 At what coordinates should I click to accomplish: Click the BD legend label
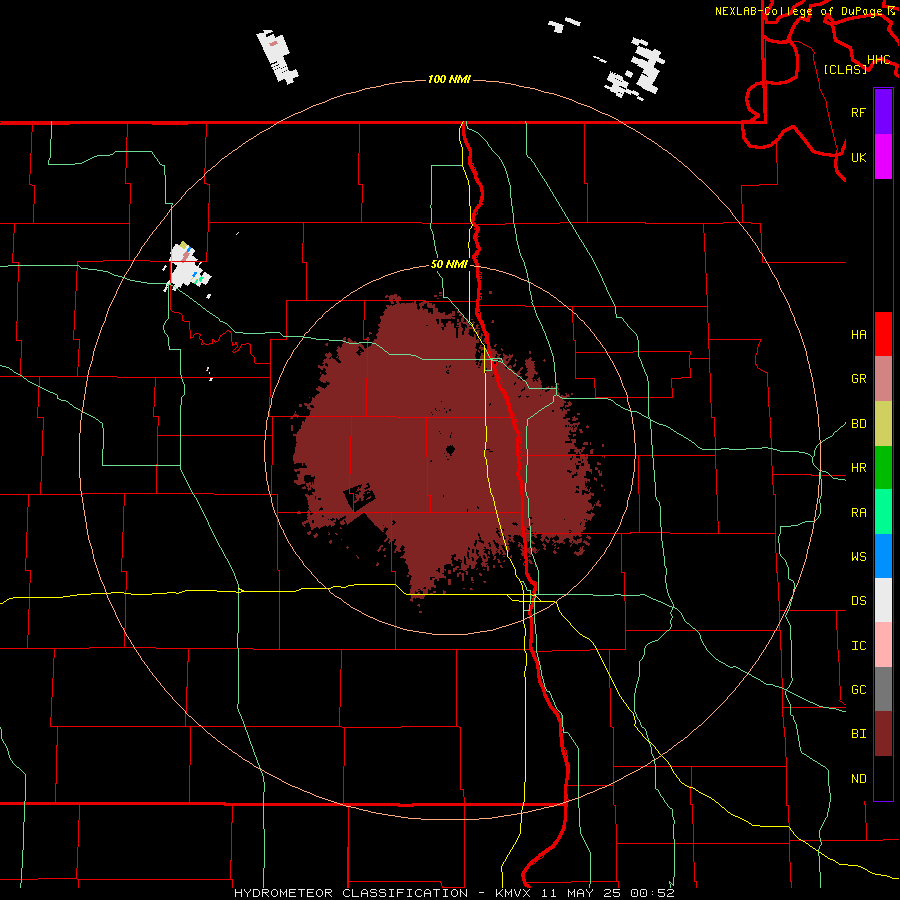859,424
